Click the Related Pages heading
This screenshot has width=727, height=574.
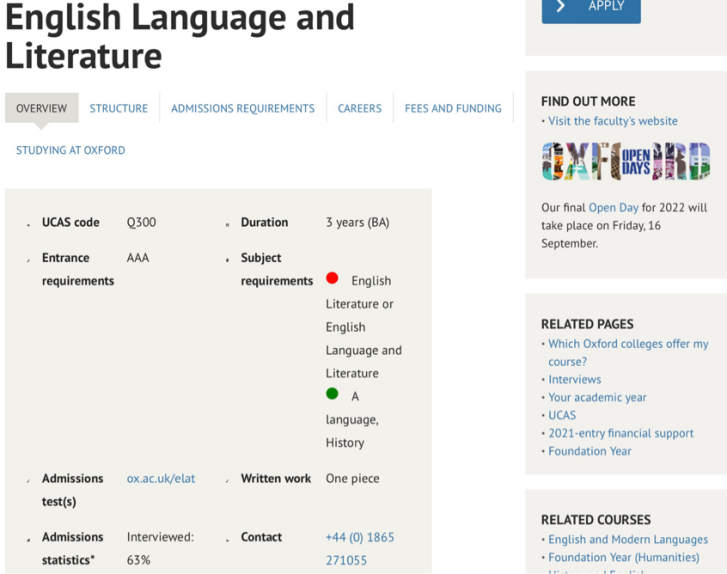(x=587, y=324)
